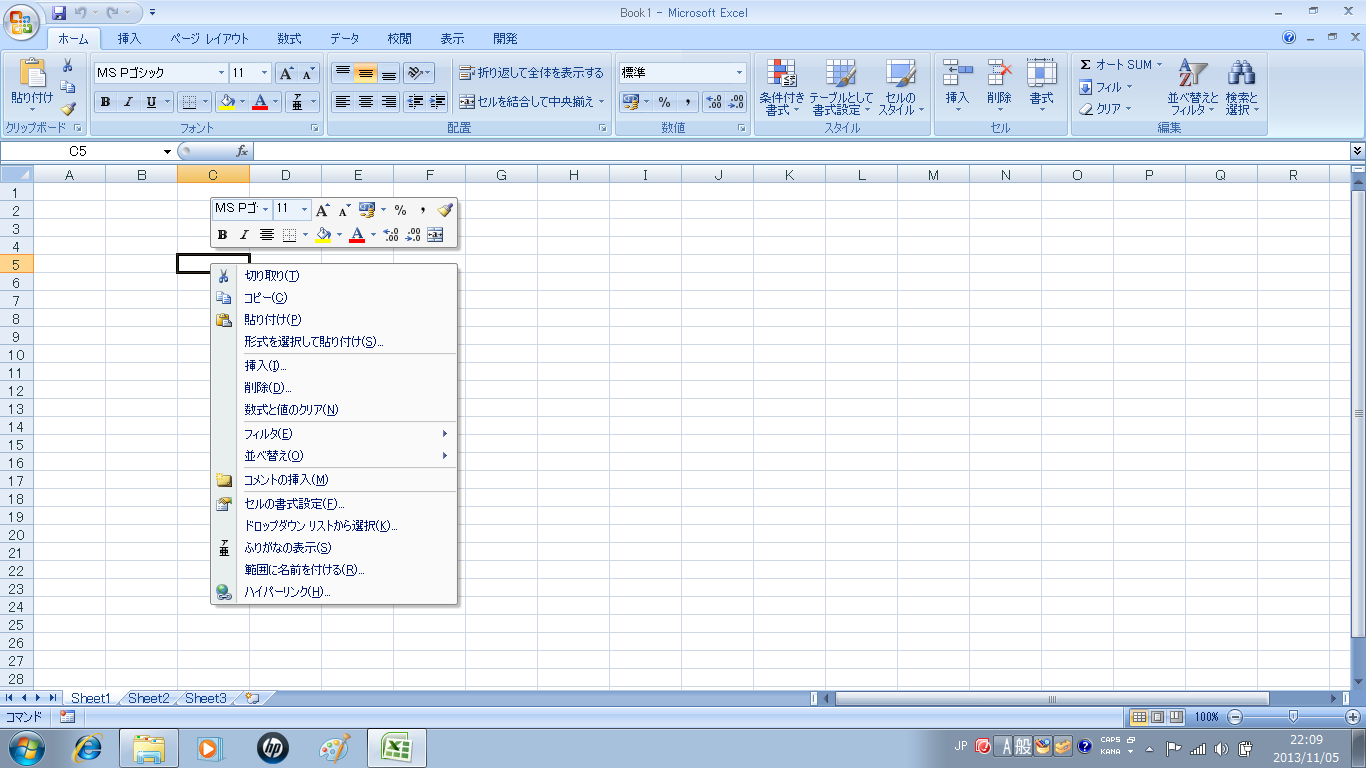
Task: Click the Format Painter icon in the mini toolbar
Action: 445,210
